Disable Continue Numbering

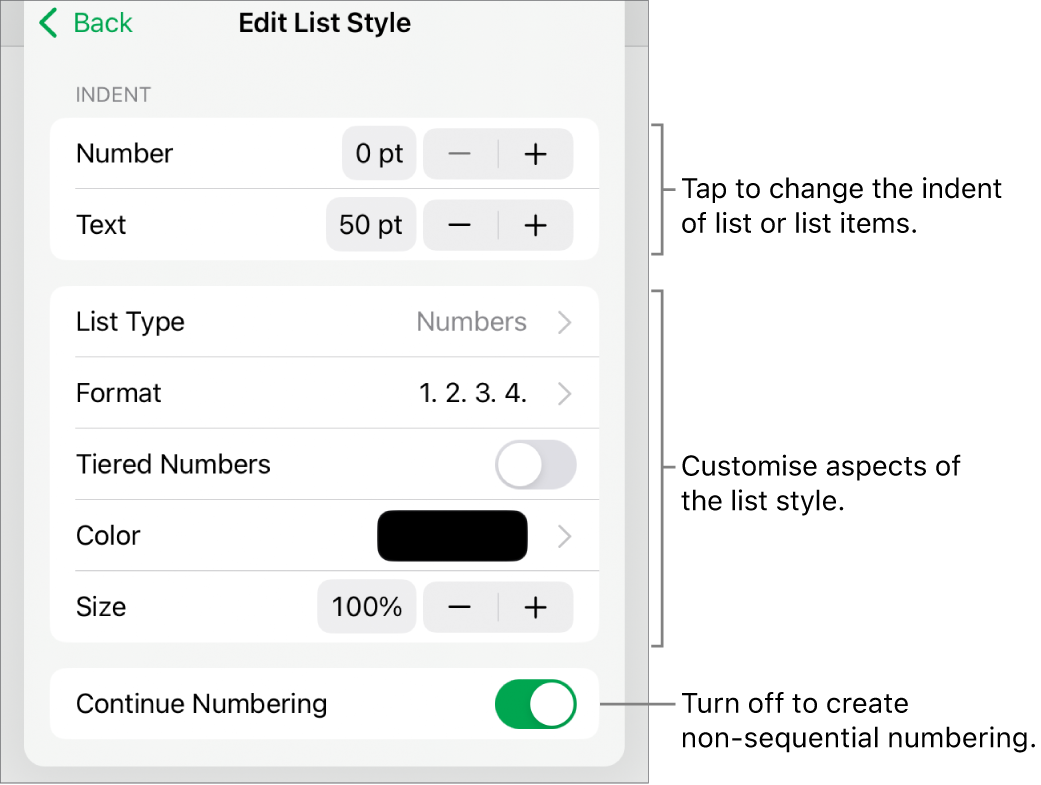click(x=535, y=704)
